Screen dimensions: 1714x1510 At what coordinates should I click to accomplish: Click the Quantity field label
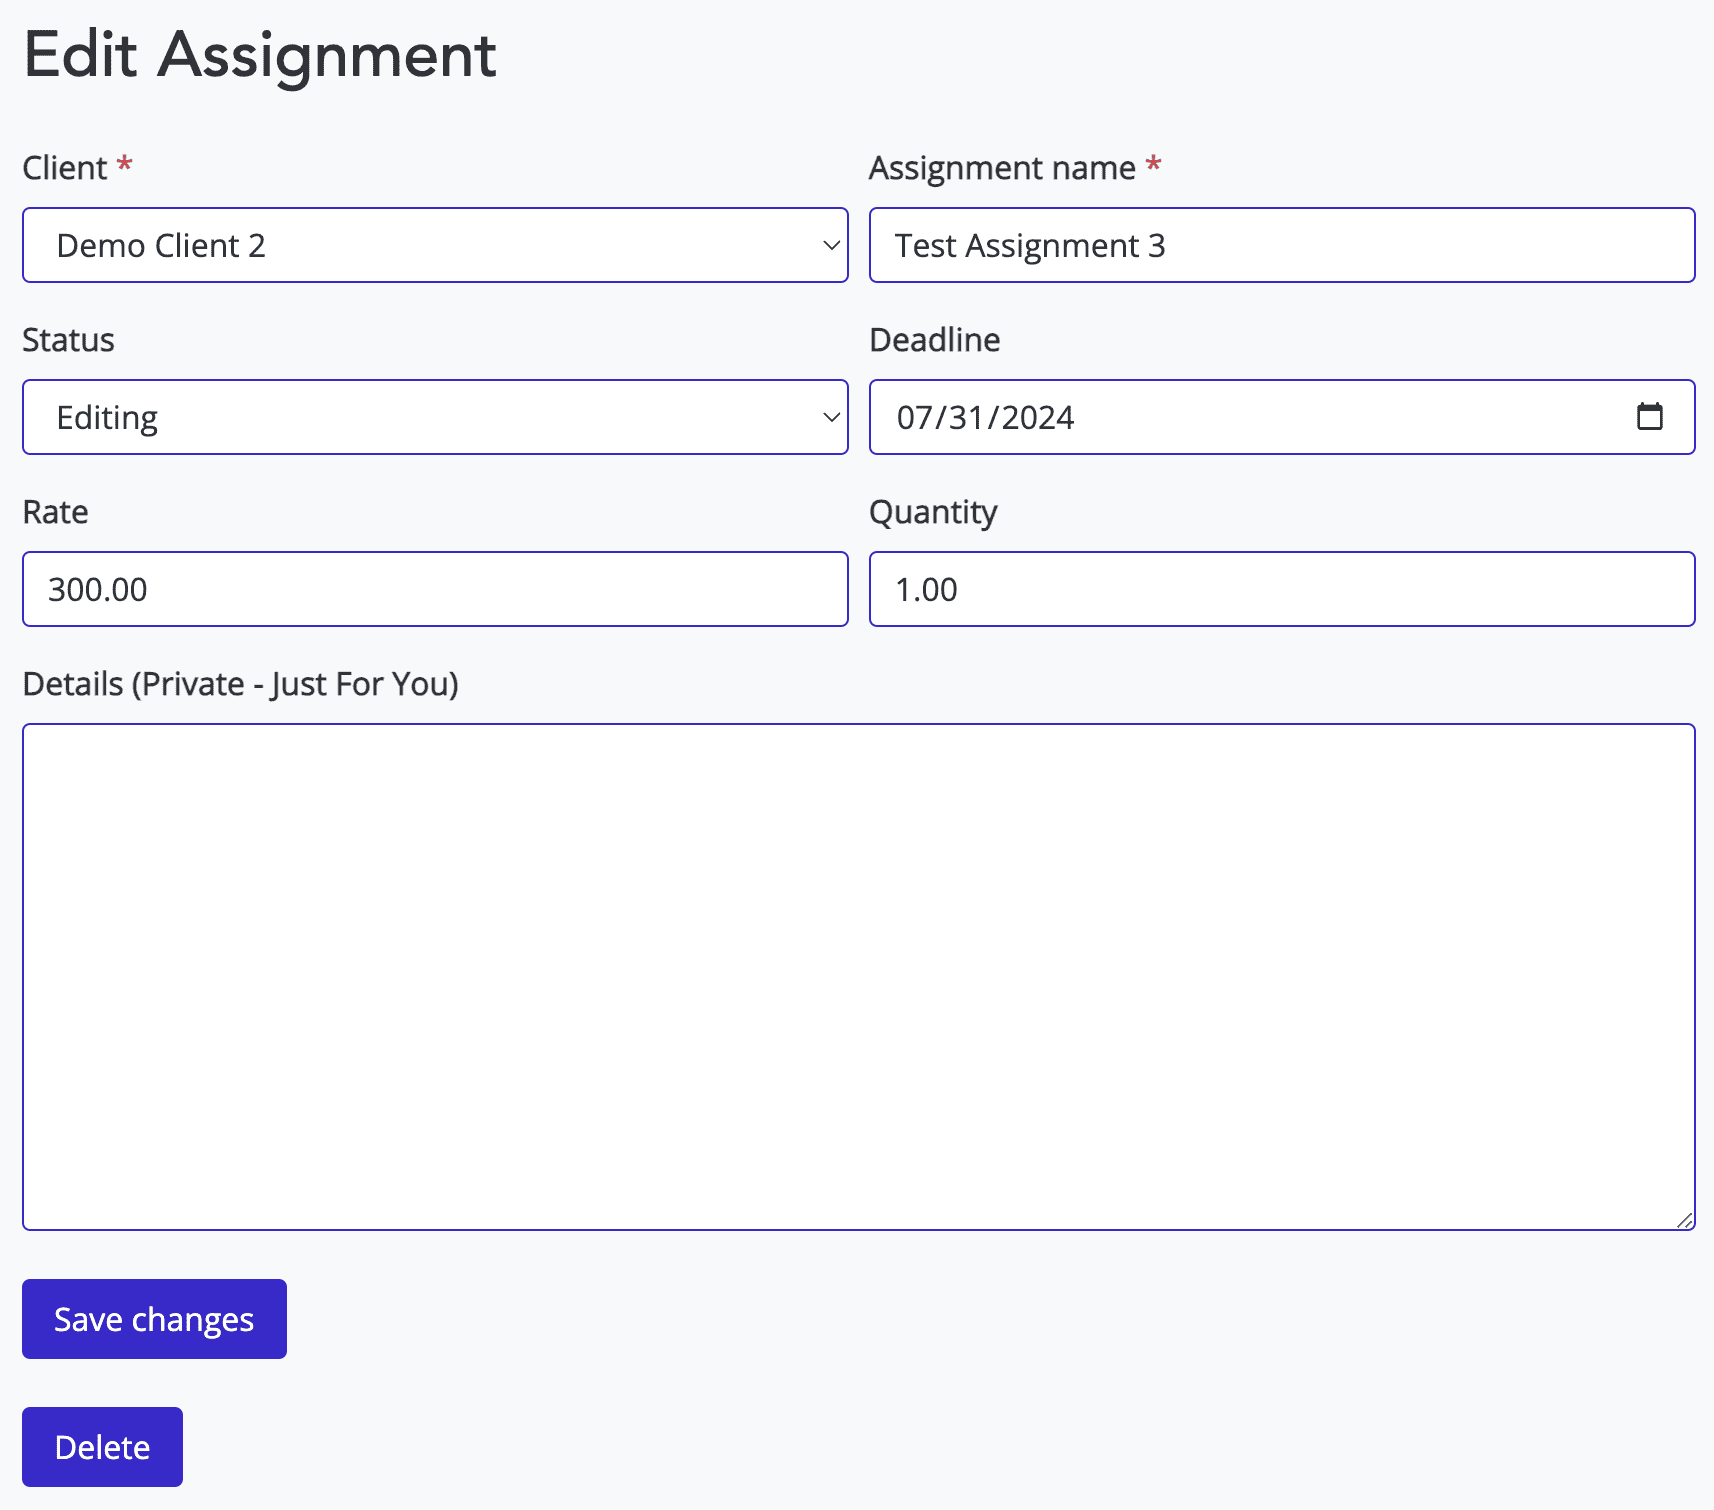pos(933,512)
